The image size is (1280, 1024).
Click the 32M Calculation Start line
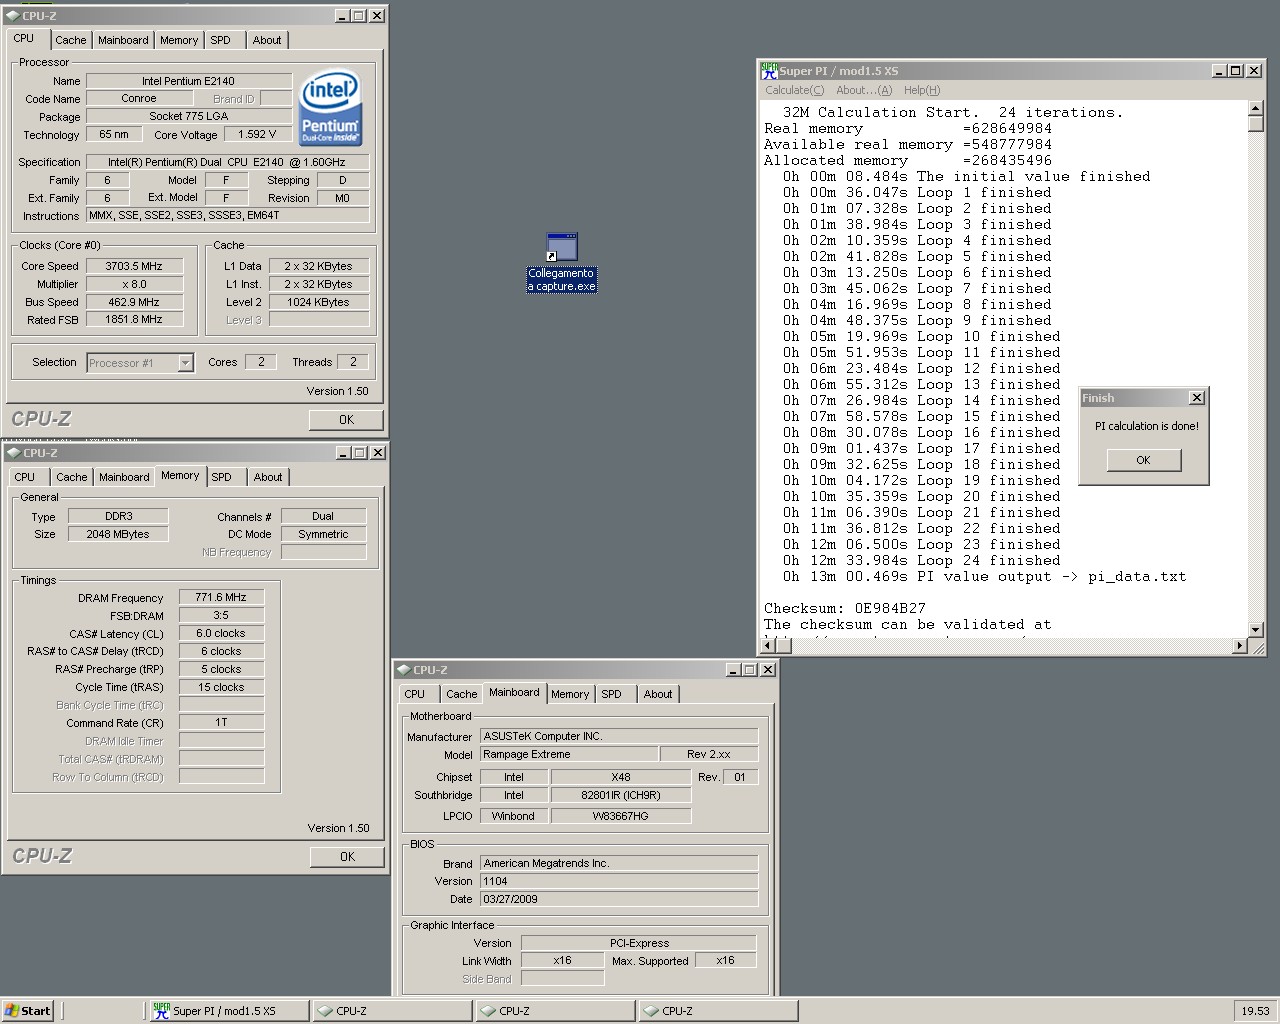pyautogui.click(x=953, y=112)
